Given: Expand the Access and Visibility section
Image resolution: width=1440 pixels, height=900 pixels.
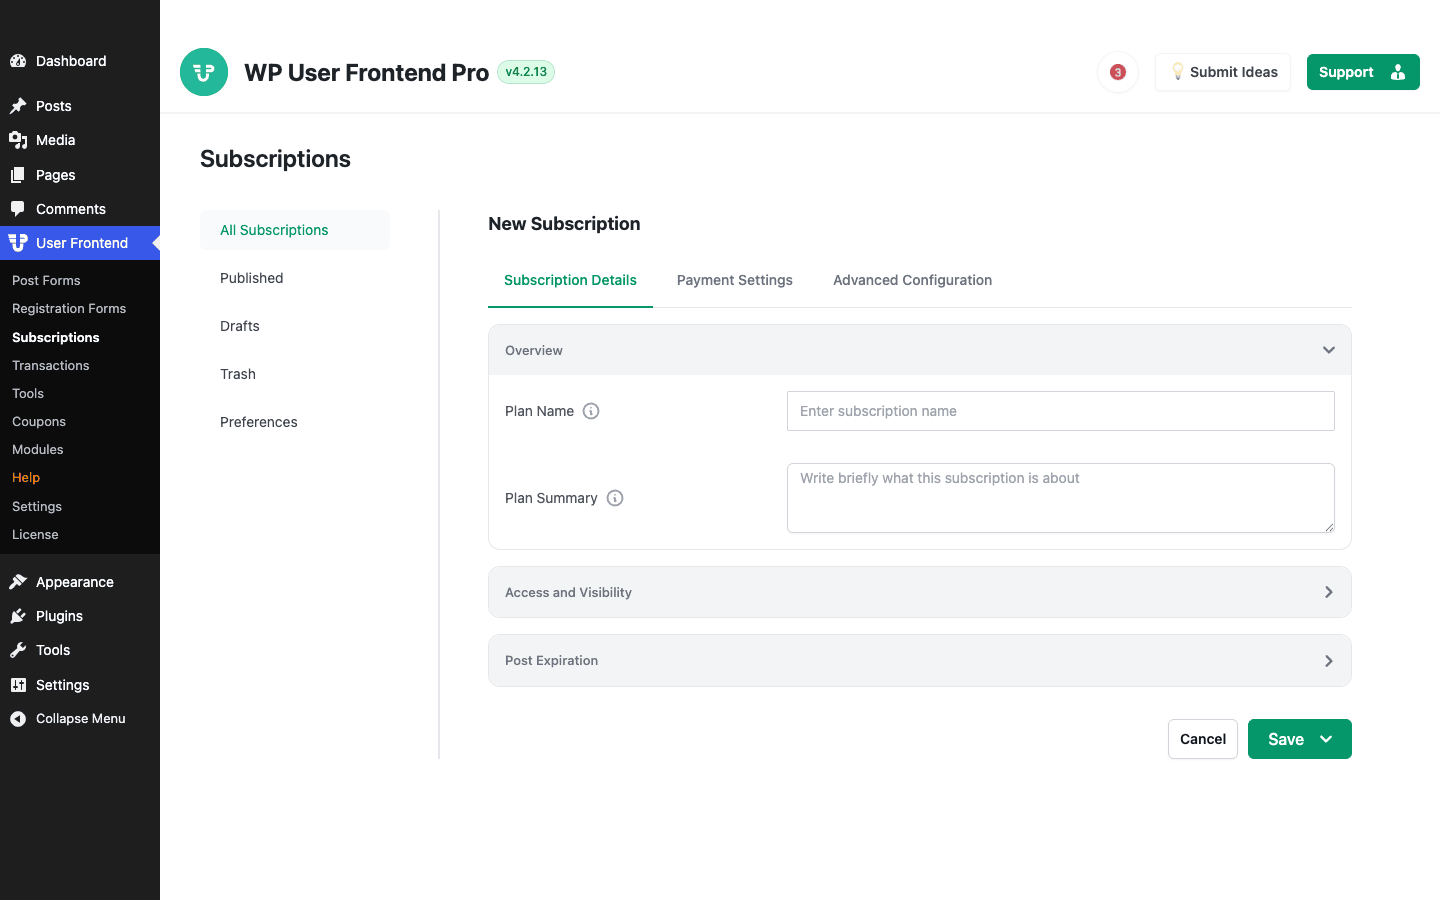Looking at the screenshot, I should 1329,592.
